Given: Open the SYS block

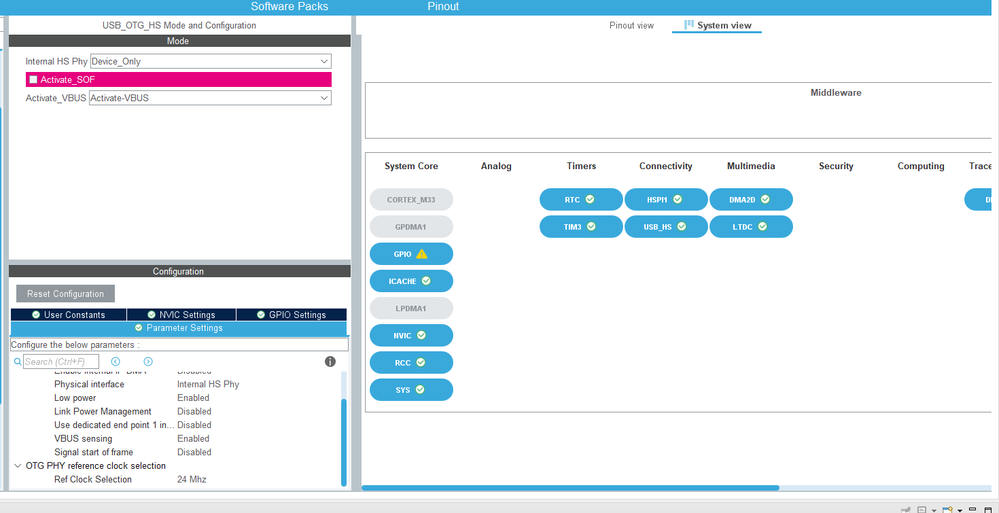Looking at the screenshot, I should point(411,390).
